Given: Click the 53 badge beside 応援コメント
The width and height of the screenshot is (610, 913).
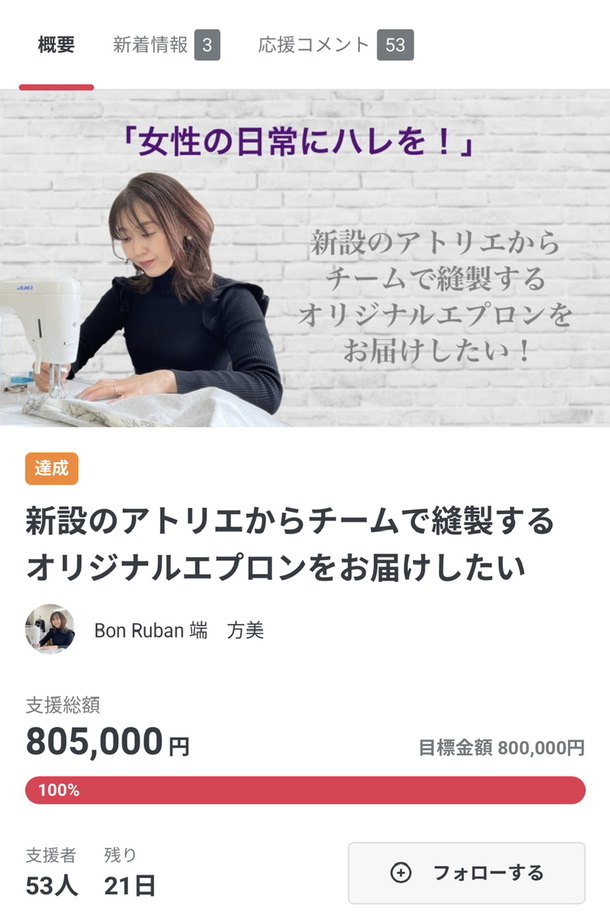Looking at the screenshot, I should (395, 44).
